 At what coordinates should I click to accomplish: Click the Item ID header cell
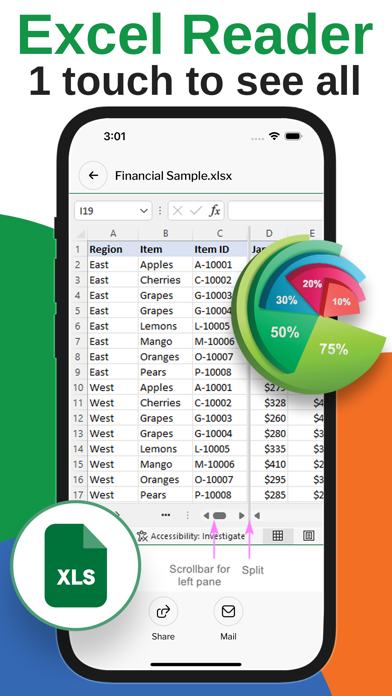coord(220,249)
